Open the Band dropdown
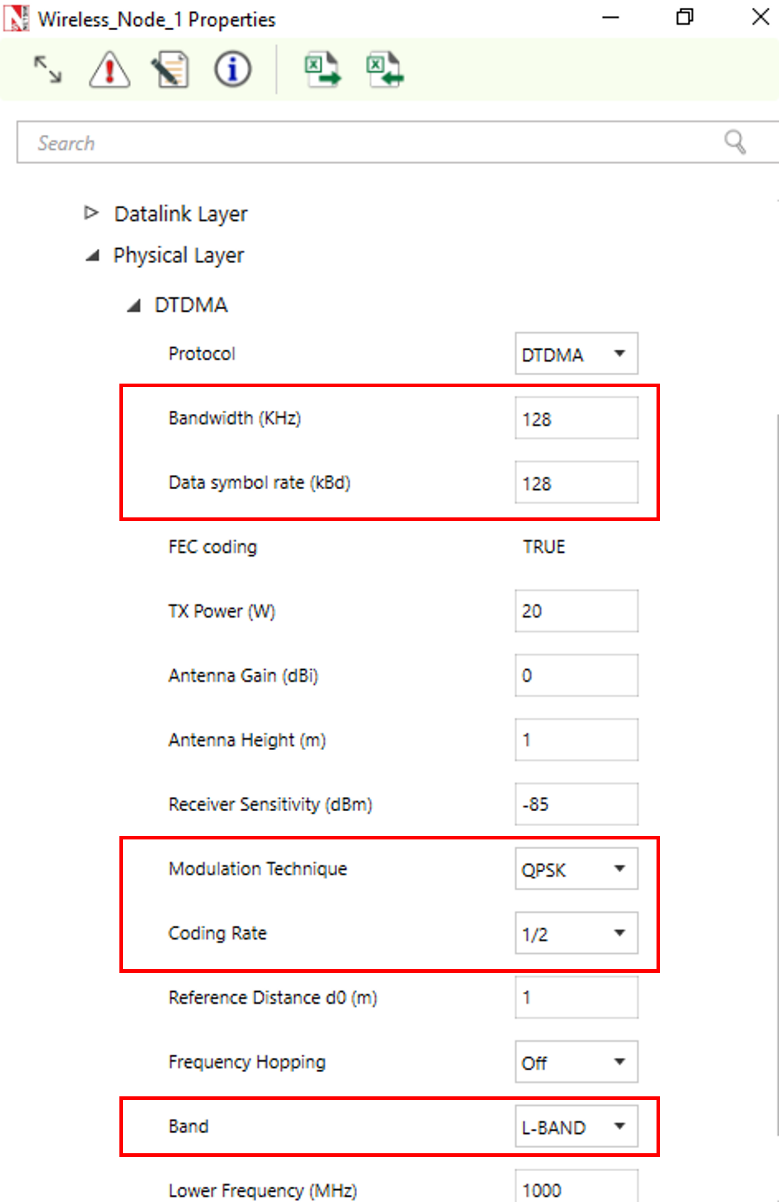 point(575,1127)
